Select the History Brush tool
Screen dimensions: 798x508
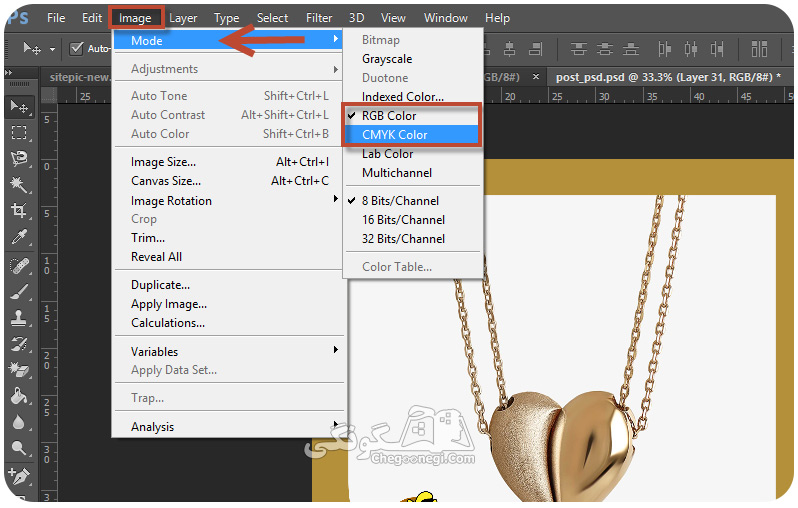19,345
